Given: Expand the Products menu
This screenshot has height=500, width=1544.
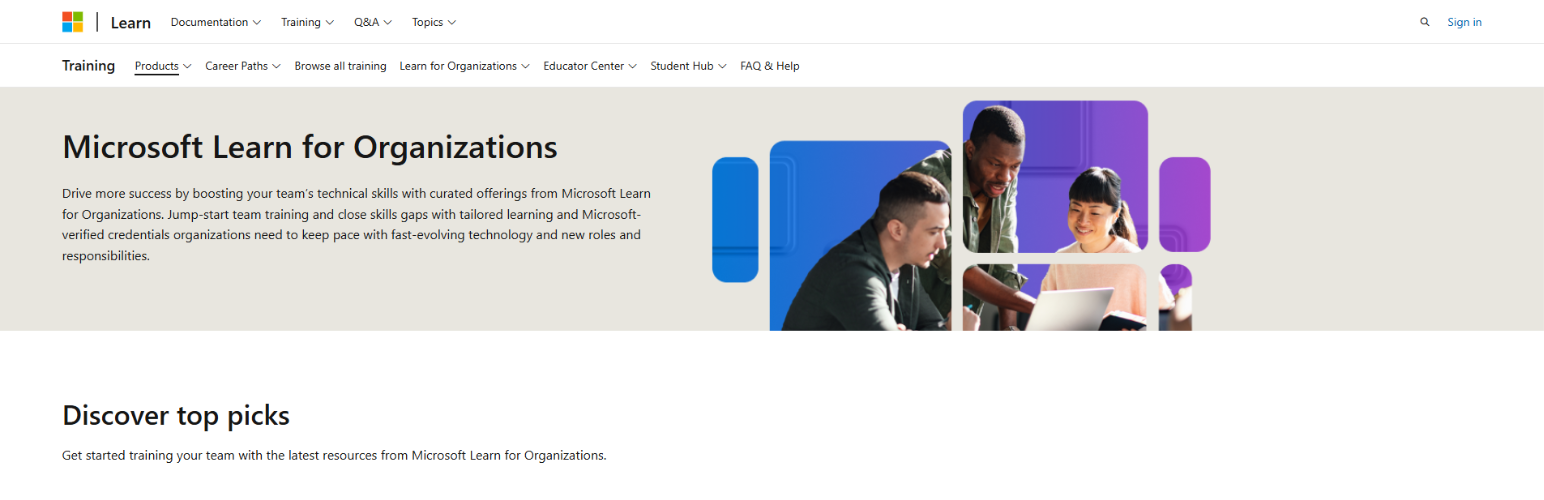Looking at the screenshot, I should click(163, 66).
